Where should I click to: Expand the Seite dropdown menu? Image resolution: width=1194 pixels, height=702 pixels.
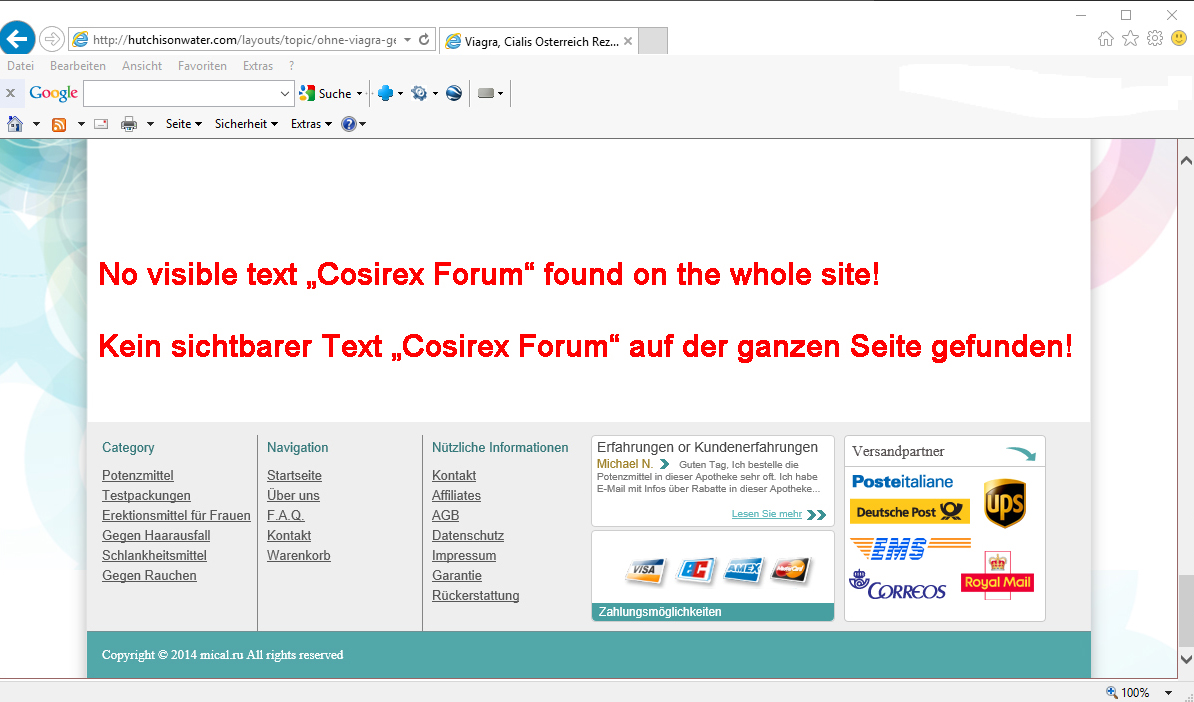(184, 124)
